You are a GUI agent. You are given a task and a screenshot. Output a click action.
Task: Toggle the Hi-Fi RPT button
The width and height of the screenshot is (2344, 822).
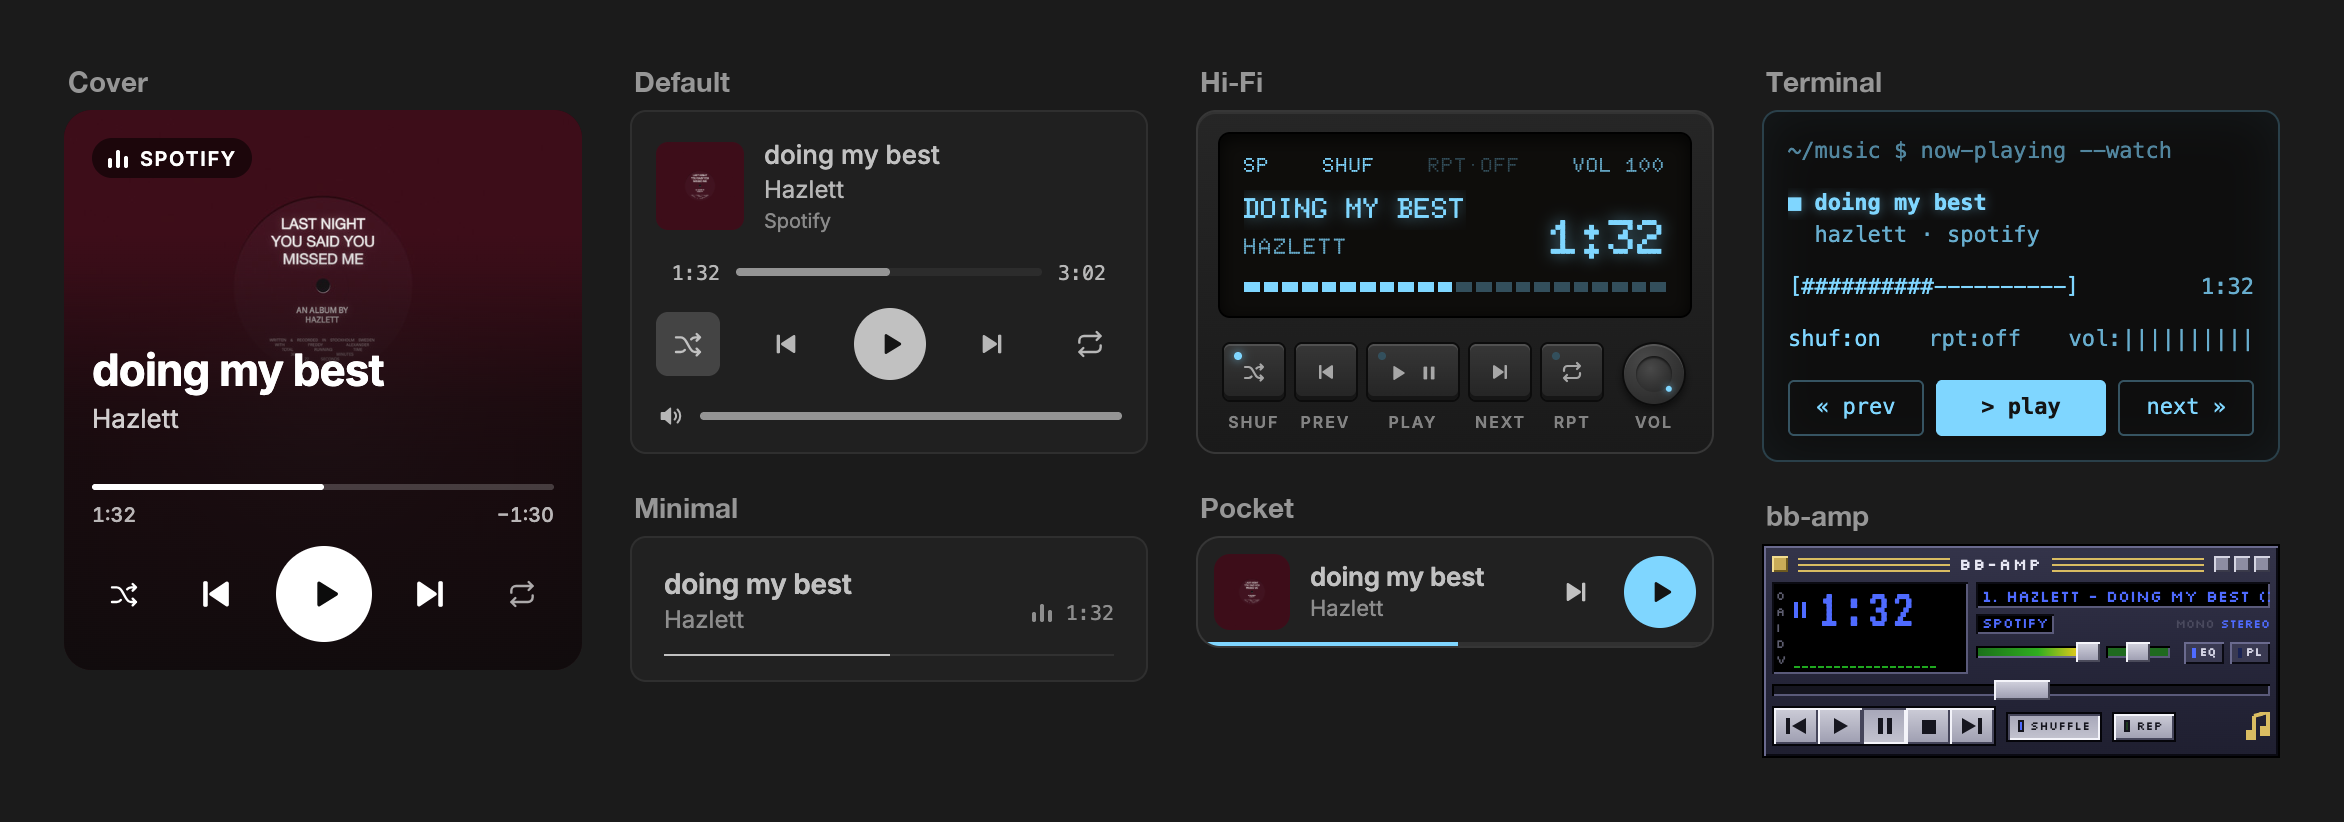(1572, 372)
